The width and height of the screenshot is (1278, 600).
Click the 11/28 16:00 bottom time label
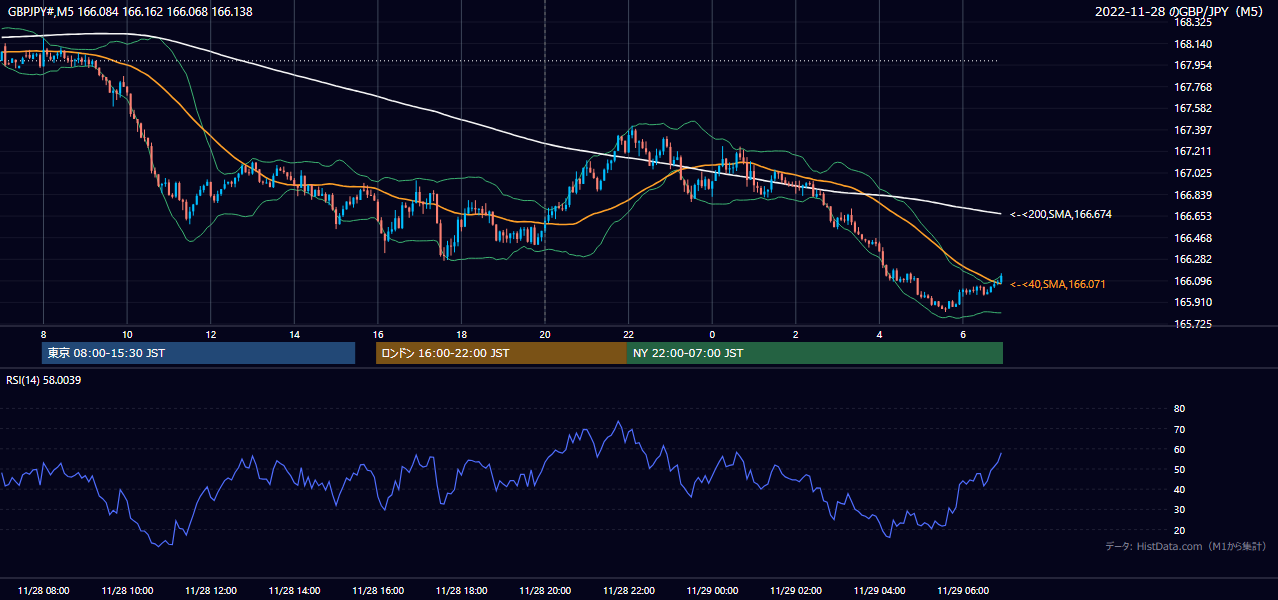(x=377, y=591)
